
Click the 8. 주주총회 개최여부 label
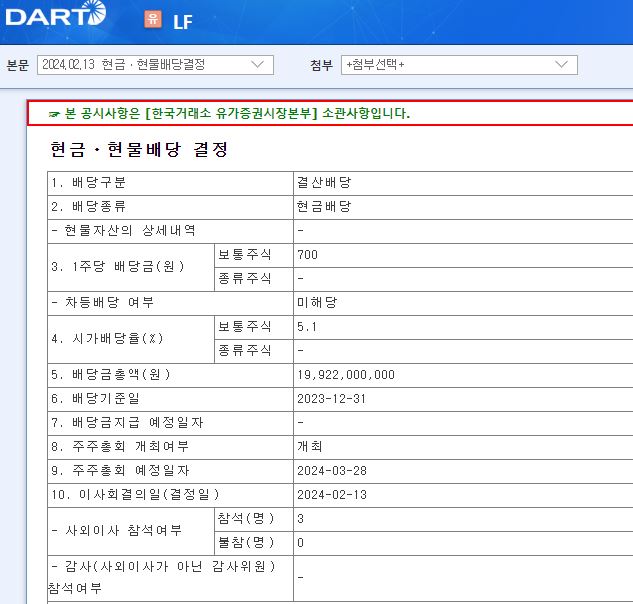tap(120, 447)
